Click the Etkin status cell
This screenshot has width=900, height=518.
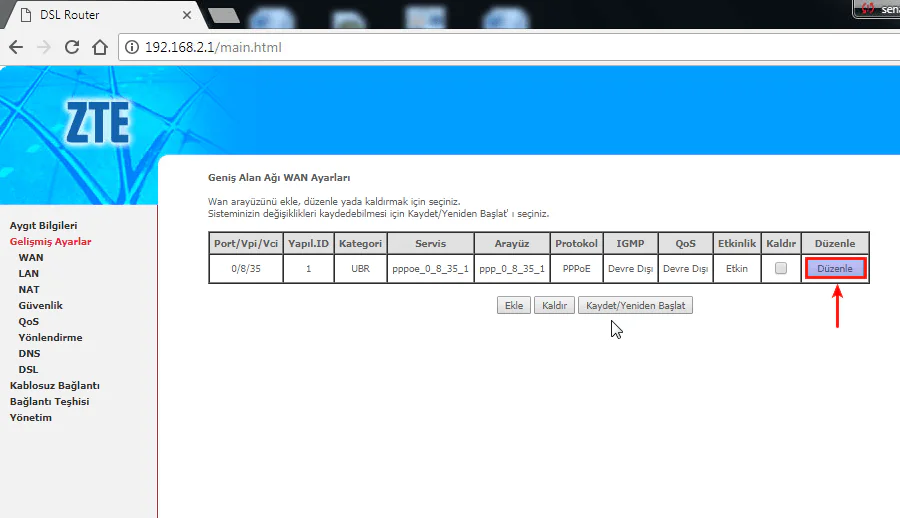[x=737, y=269]
